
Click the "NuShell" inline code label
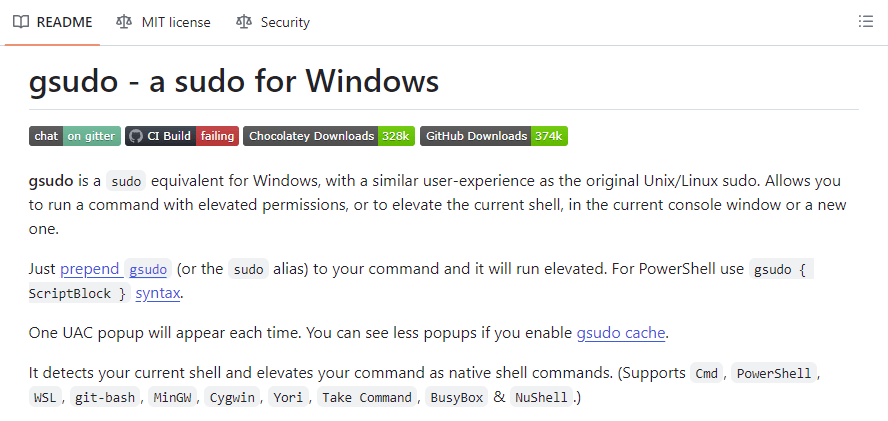[540, 397]
